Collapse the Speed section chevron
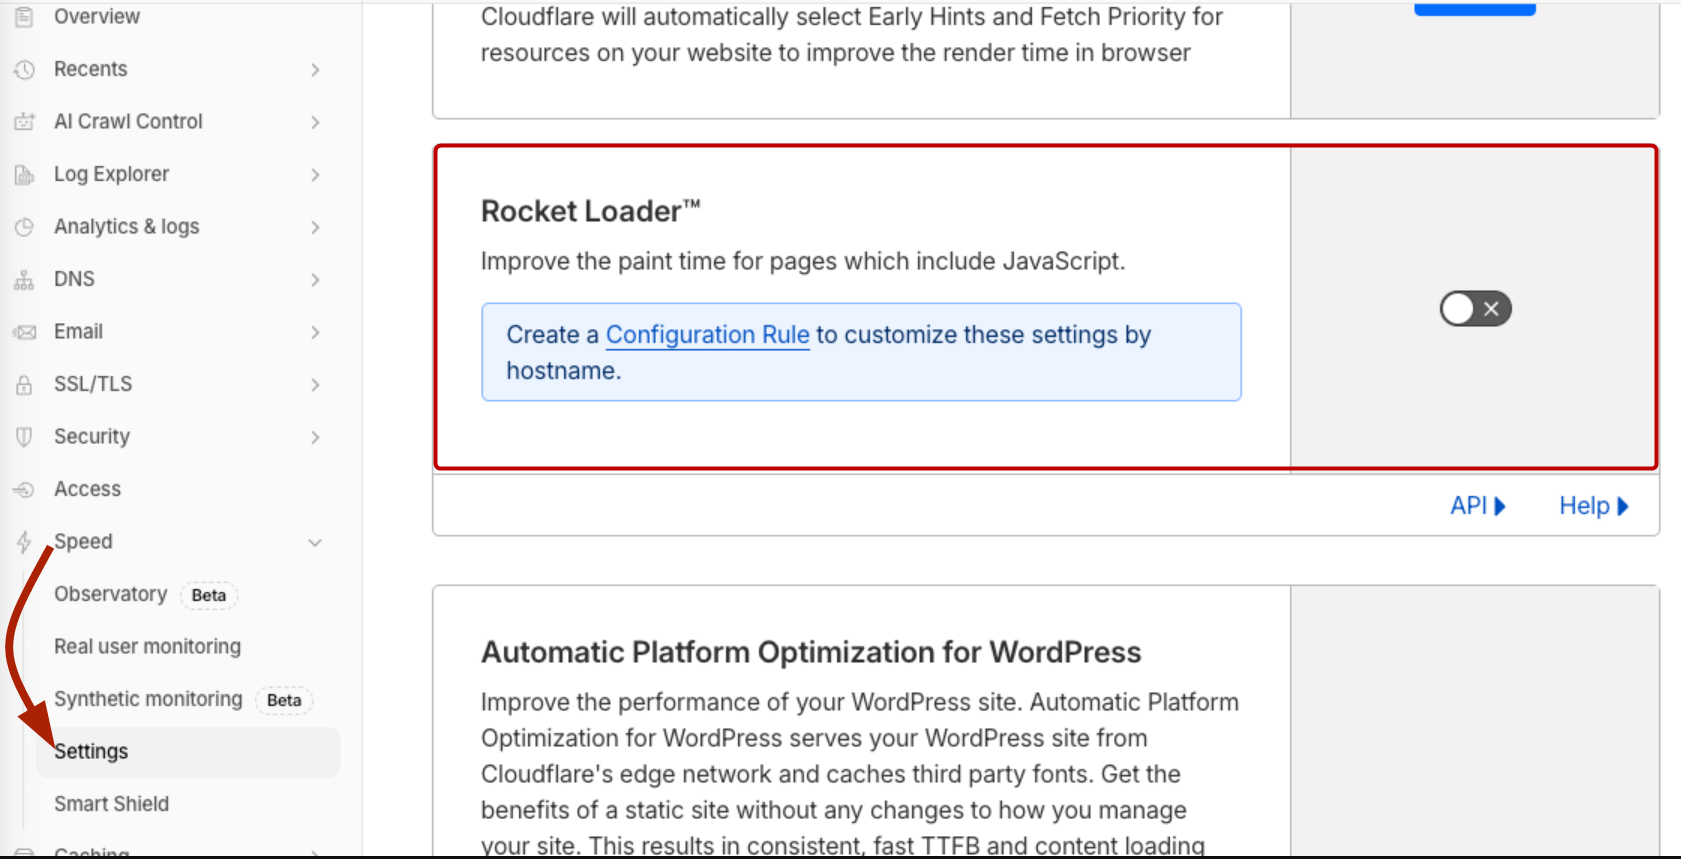This screenshot has height=859, width=1681. point(315,543)
